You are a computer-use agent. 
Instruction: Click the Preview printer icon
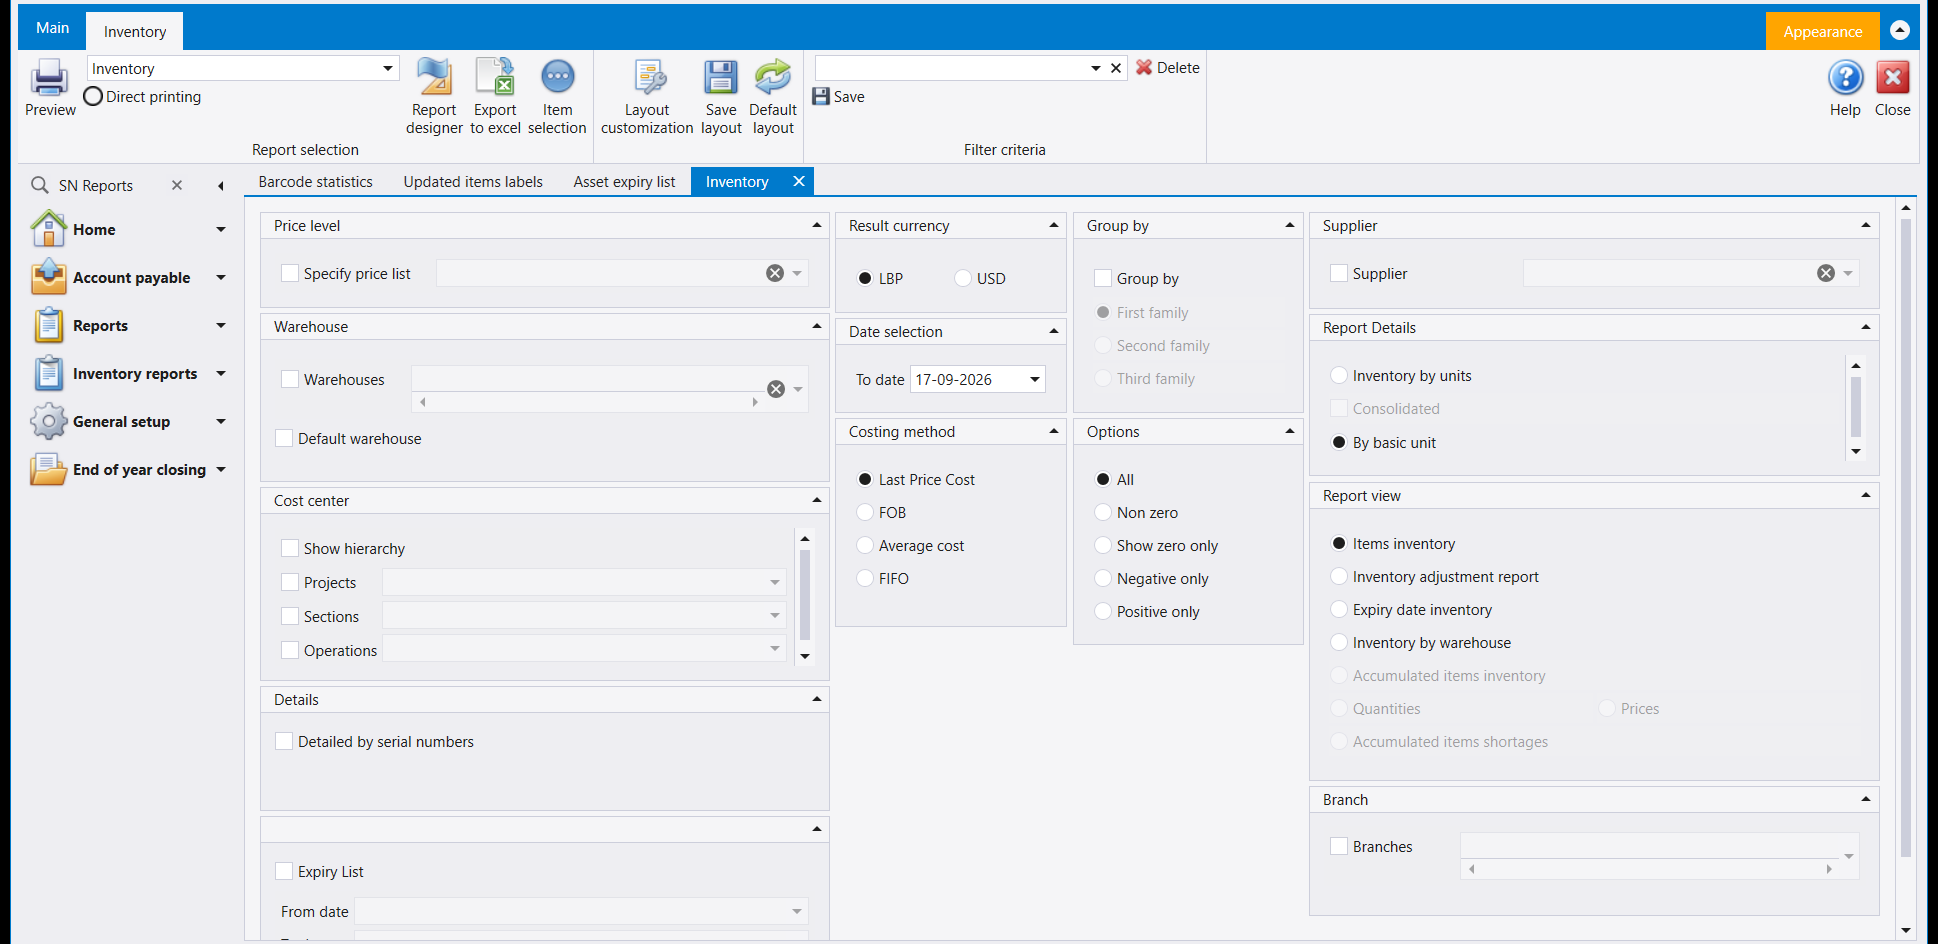point(49,78)
